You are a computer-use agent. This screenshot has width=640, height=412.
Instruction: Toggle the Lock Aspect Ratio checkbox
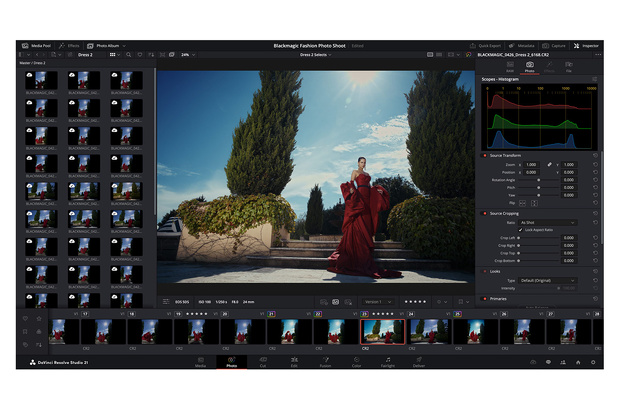pos(520,230)
